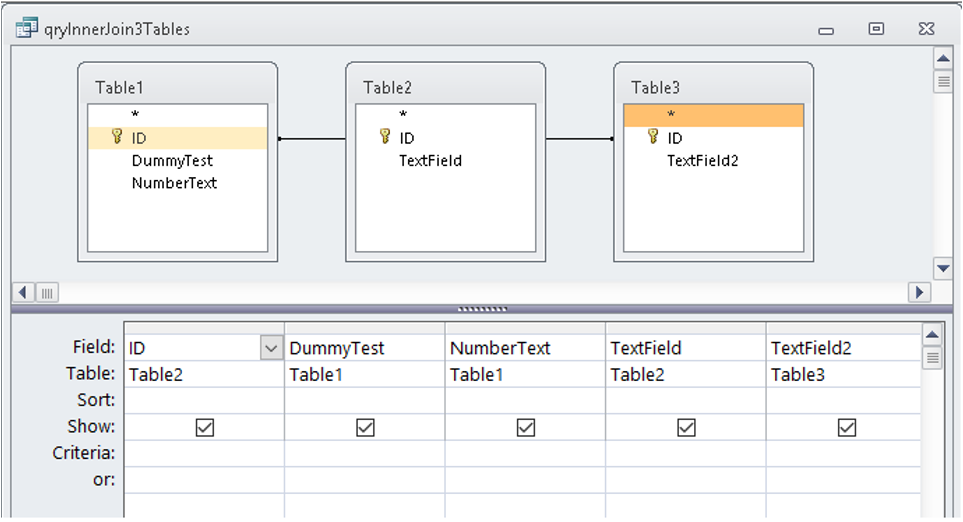The height and width of the screenshot is (522, 963).
Task: Click the primary key icon in Table1
Action: [117, 136]
